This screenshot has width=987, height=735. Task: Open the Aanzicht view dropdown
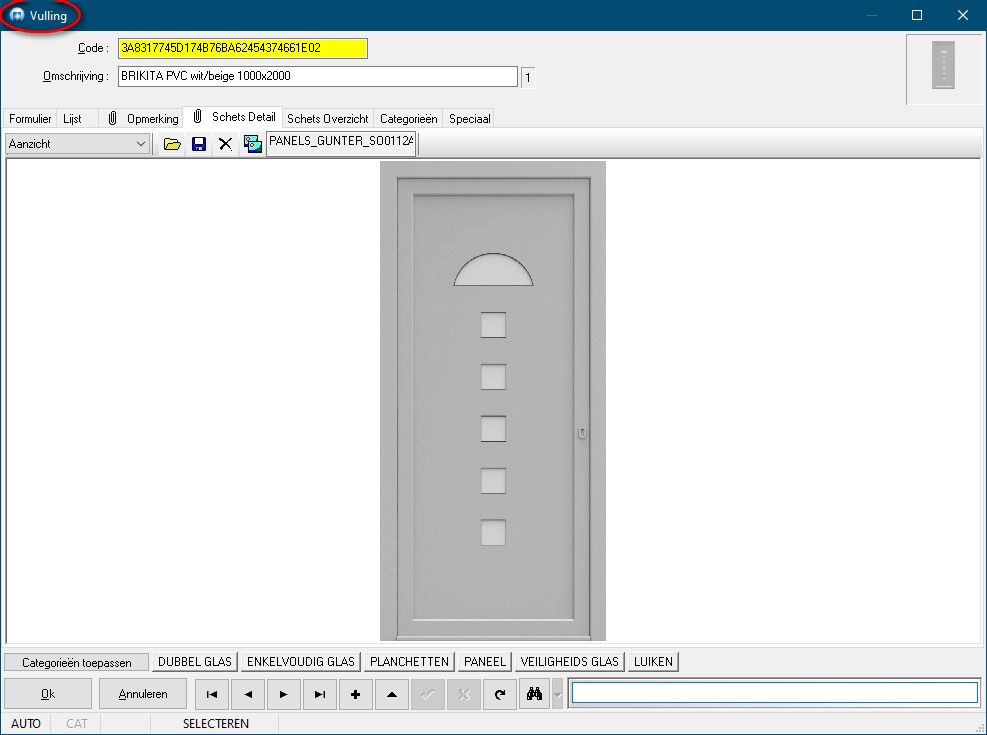77,144
